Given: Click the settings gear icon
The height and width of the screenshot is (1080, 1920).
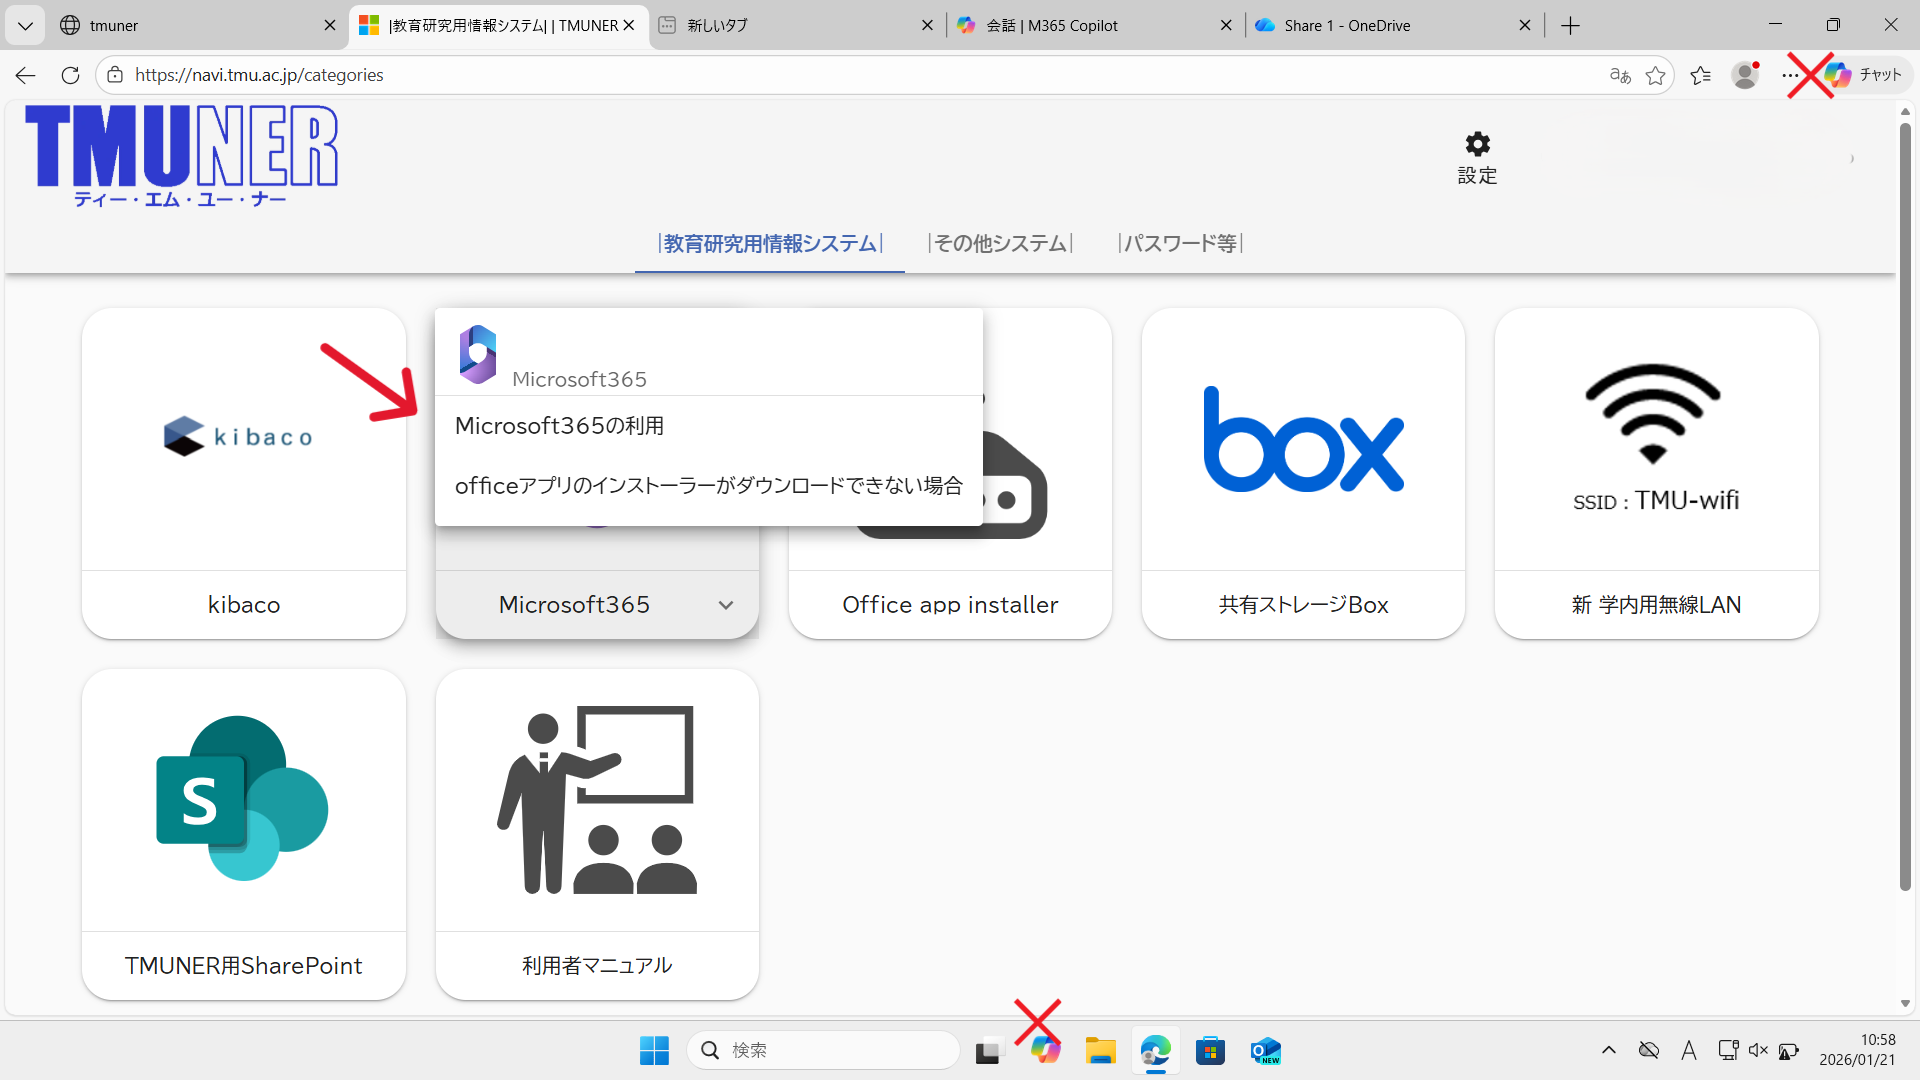Looking at the screenshot, I should pos(1477,145).
